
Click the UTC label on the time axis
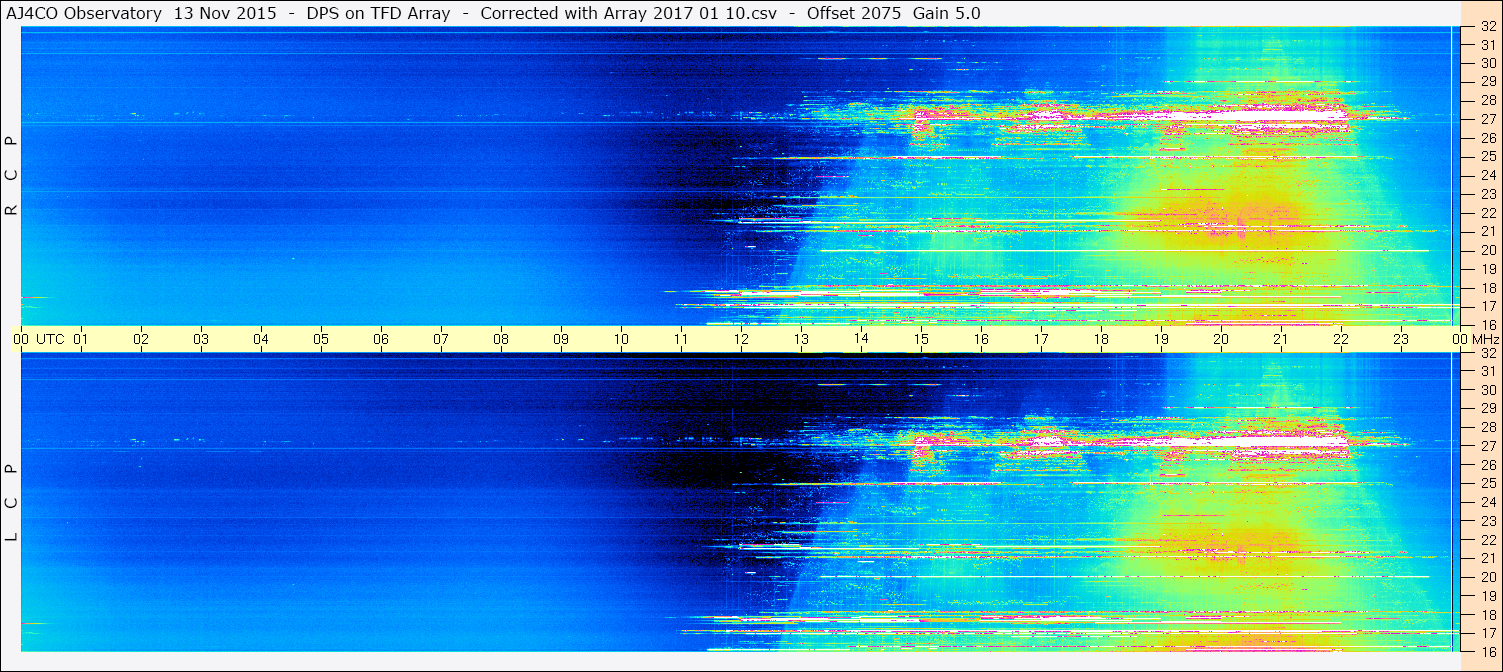click(50, 339)
